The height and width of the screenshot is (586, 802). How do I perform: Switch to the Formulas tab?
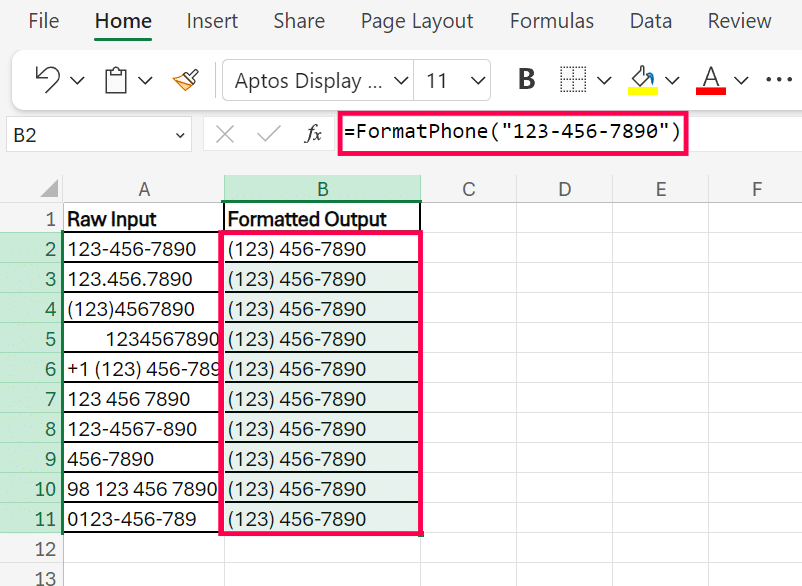pyautogui.click(x=552, y=21)
